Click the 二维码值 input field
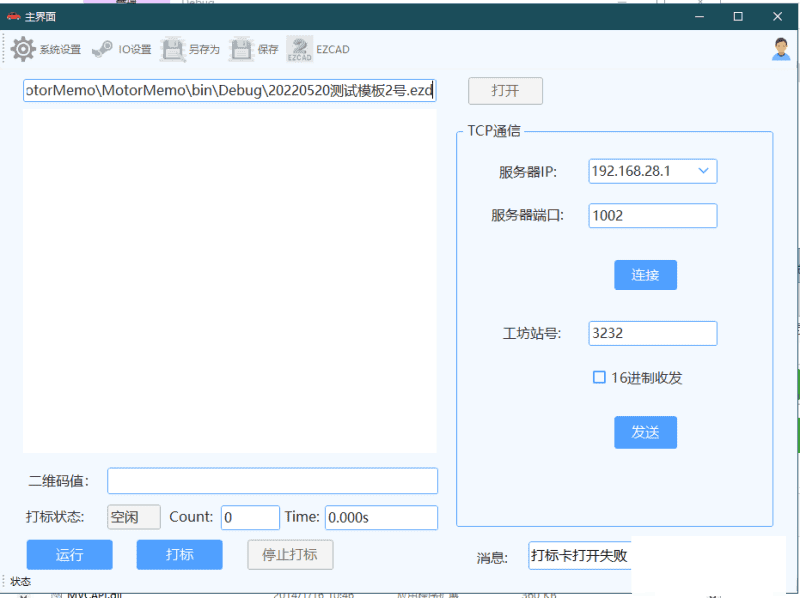Image resolution: width=800 pixels, height=598 pixels. (x=272, y=481)
